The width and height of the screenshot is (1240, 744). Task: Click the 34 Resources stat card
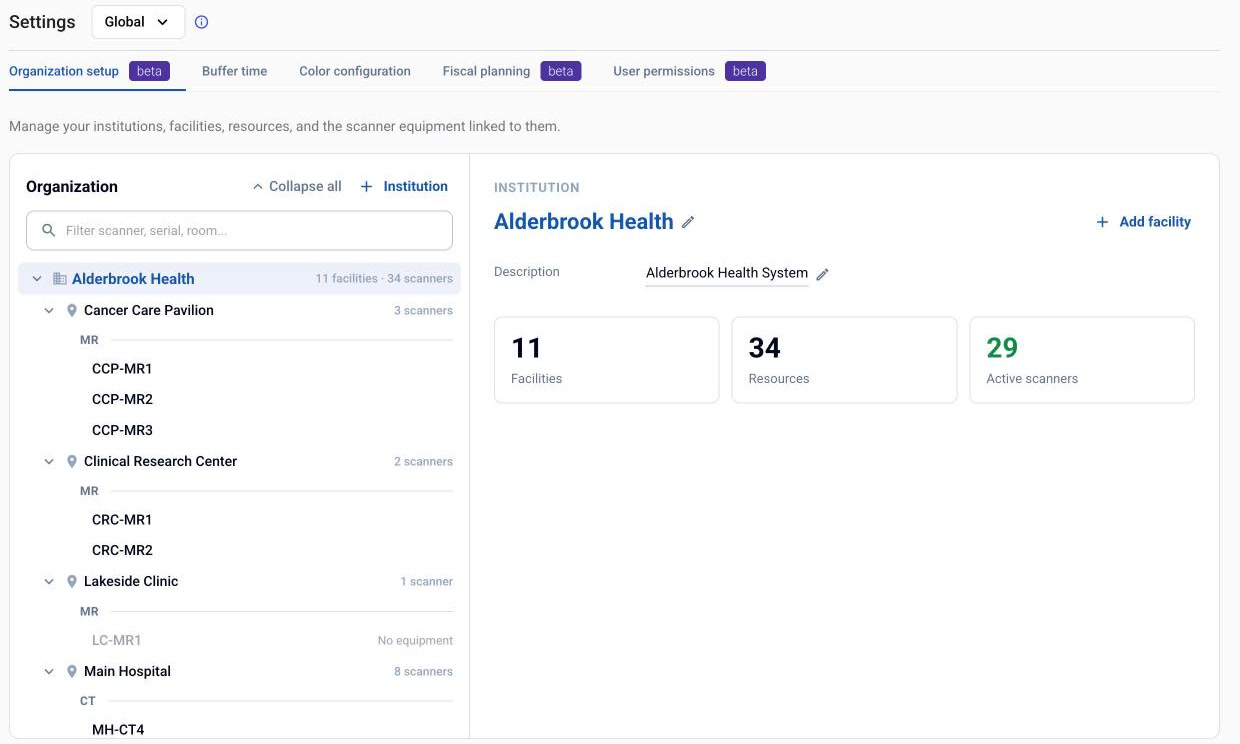(x=844, y=360)
